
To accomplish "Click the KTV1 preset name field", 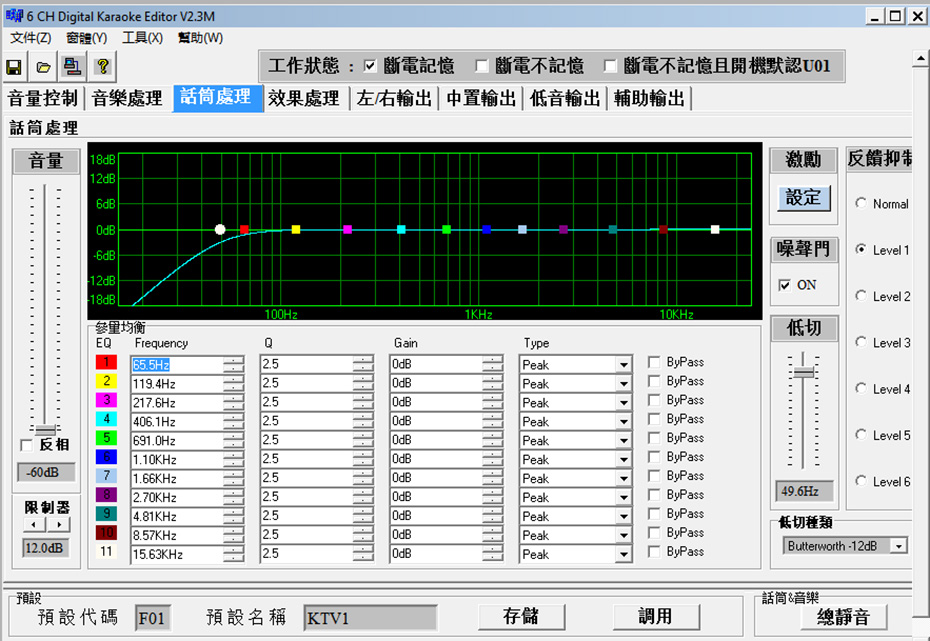I will (370, 618).
